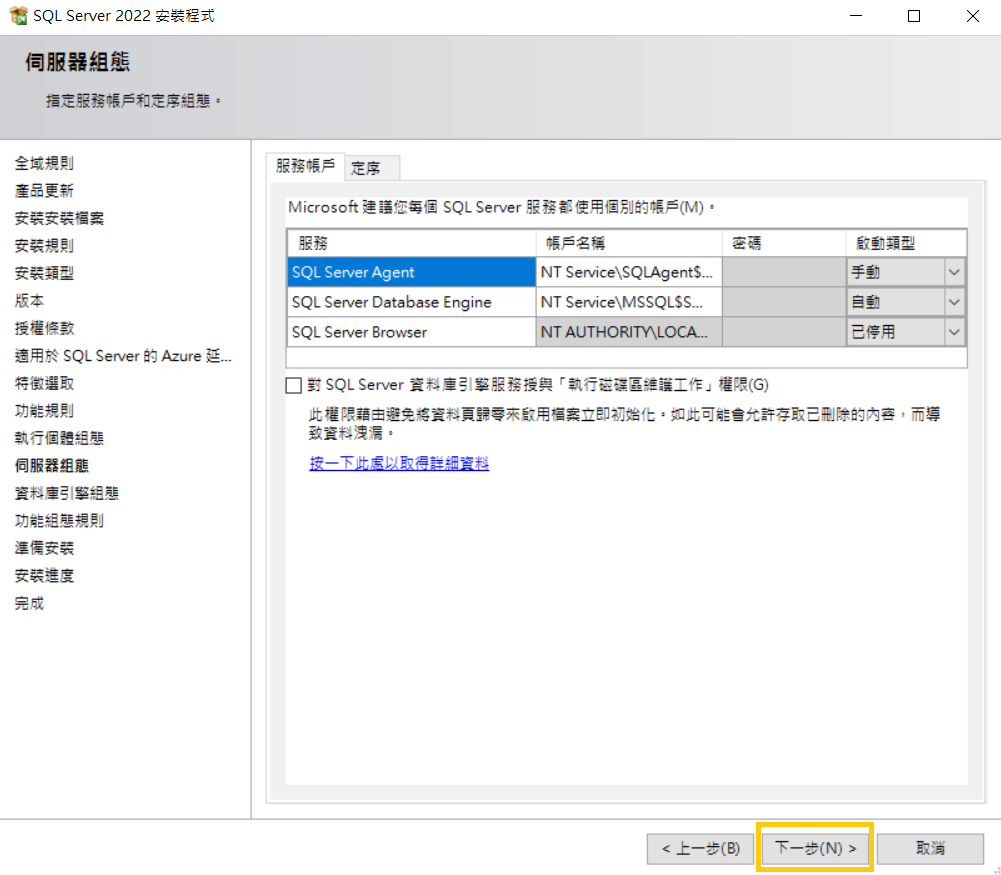Go back with the 上一步(B) button

point(700,848)
